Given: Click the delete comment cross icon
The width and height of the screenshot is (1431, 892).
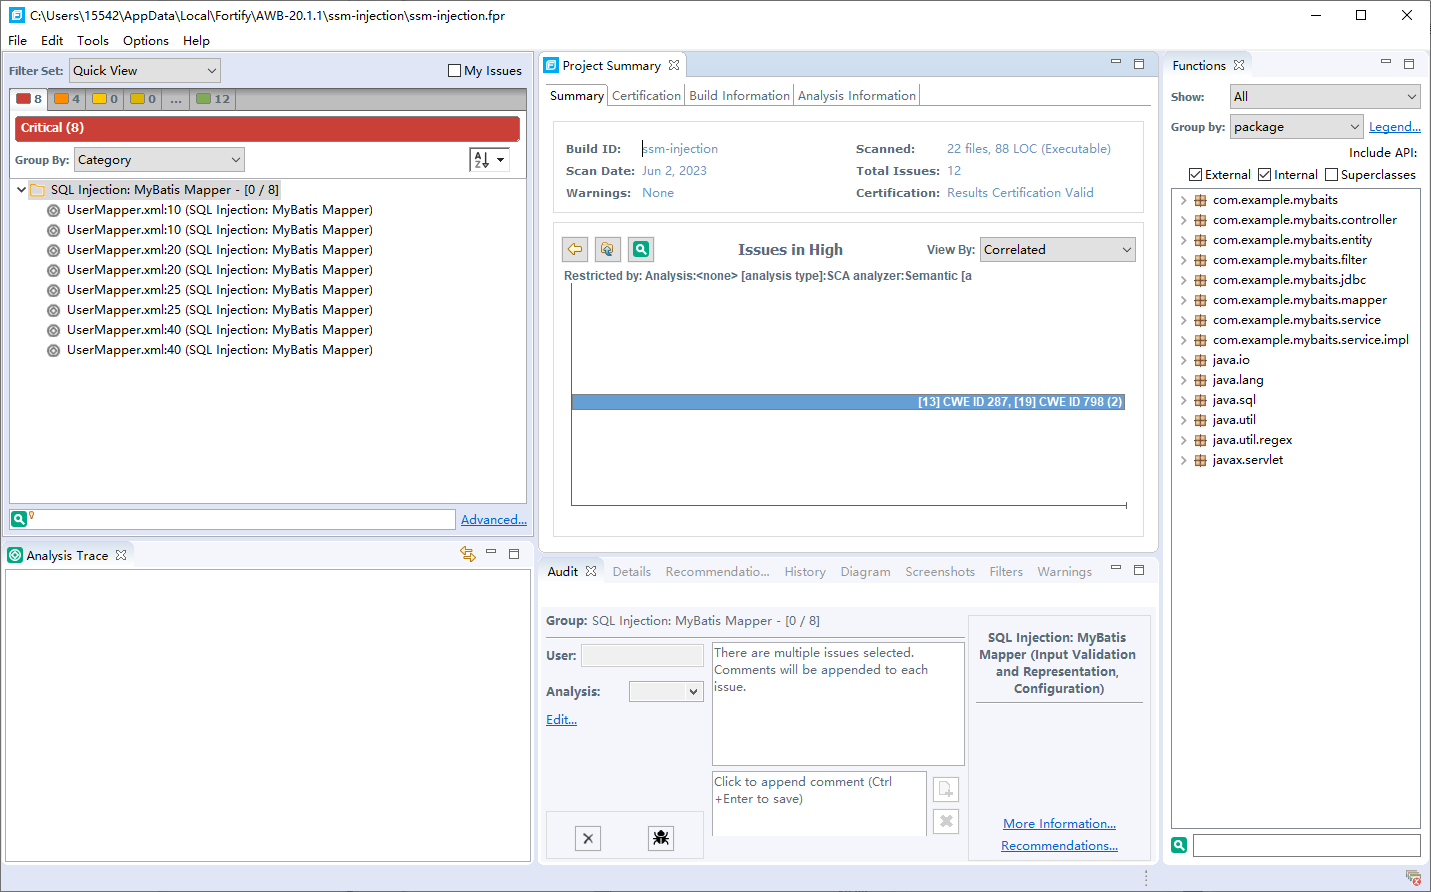Looking at the screenshot, I should [x=946, y=821].
